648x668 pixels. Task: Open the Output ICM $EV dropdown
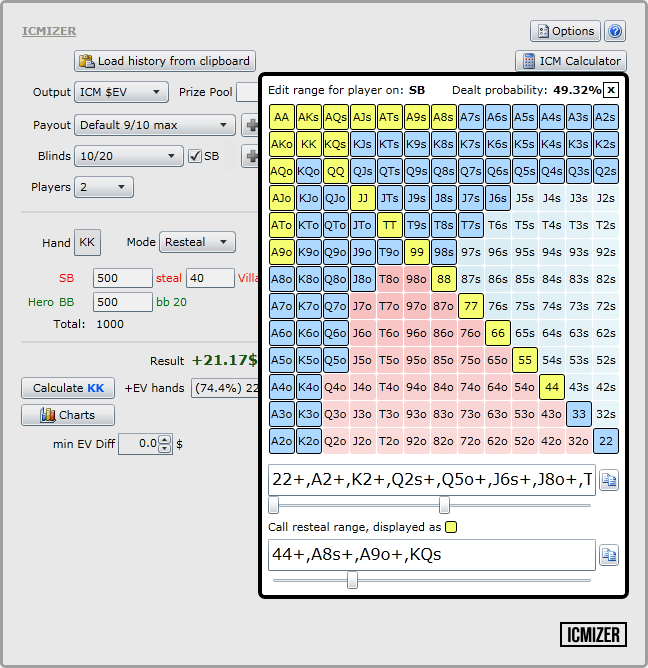click(x=121, y=92)
